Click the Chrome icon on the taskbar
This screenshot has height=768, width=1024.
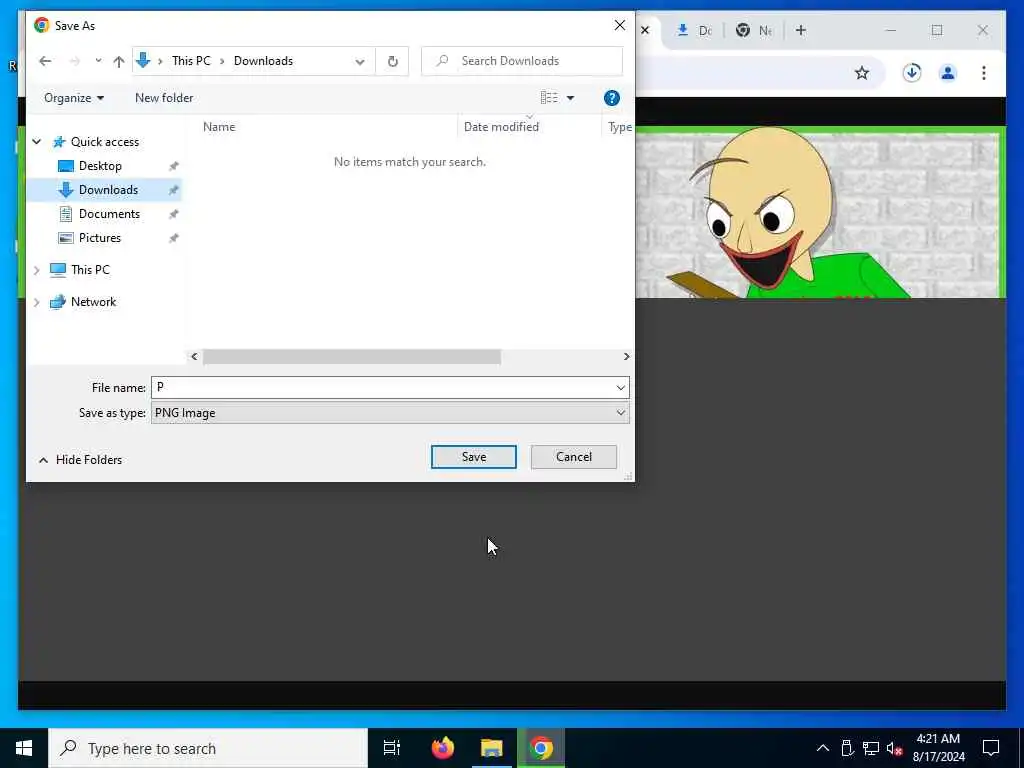point(541,748)
